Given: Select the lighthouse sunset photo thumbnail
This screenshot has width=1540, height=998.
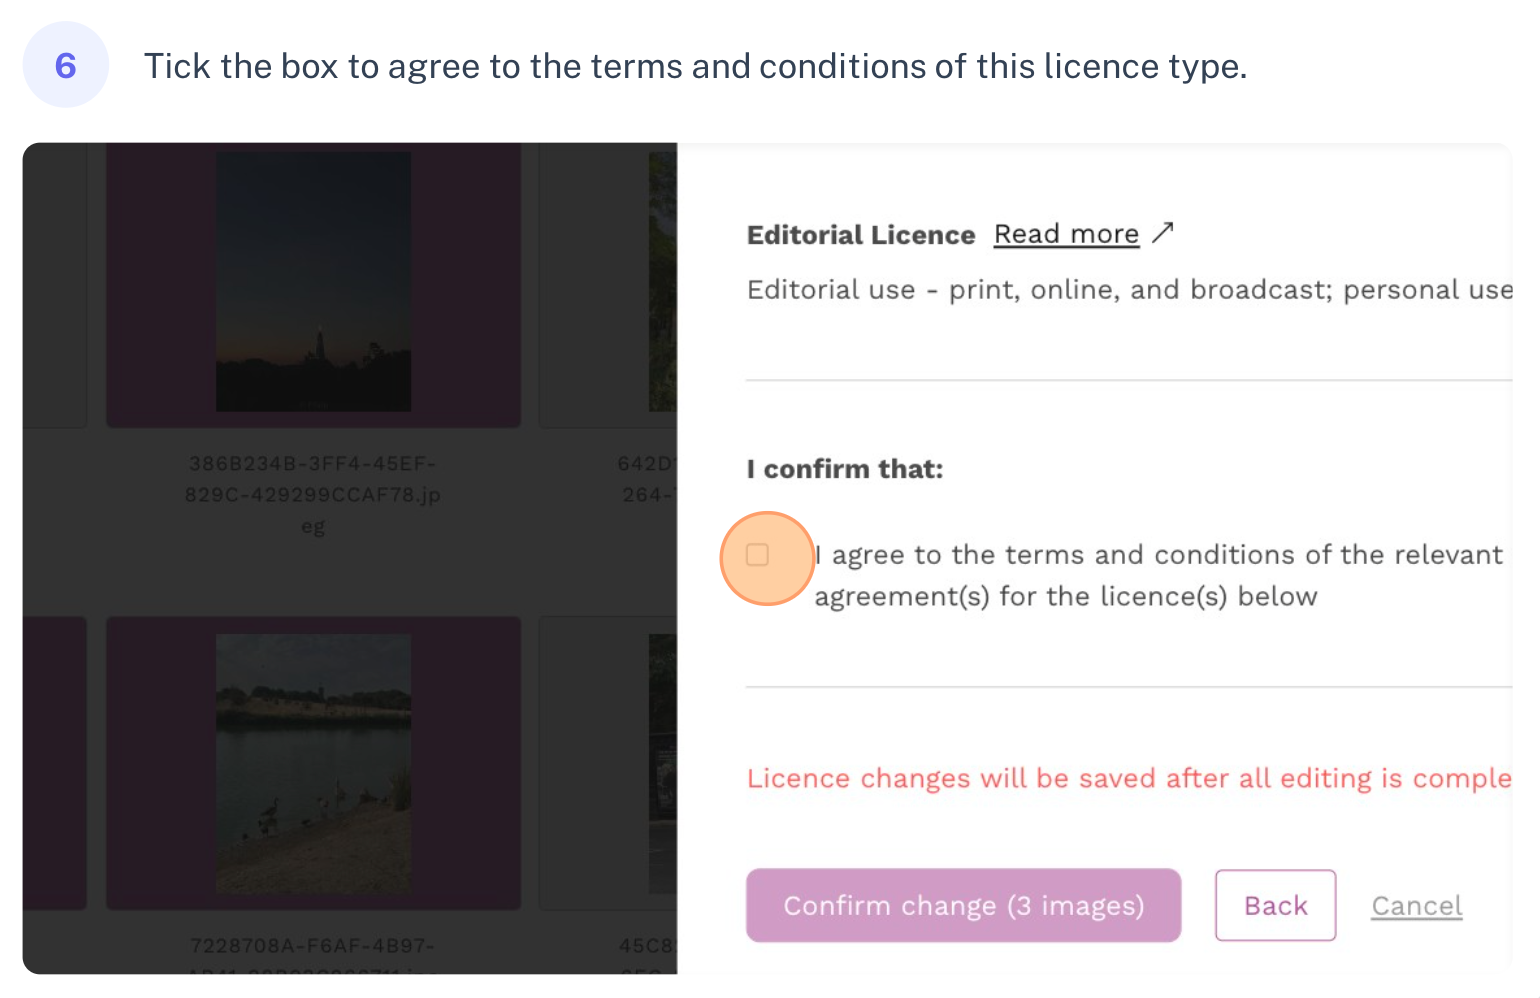Looking at the screenshot, I should pos(313,281).
